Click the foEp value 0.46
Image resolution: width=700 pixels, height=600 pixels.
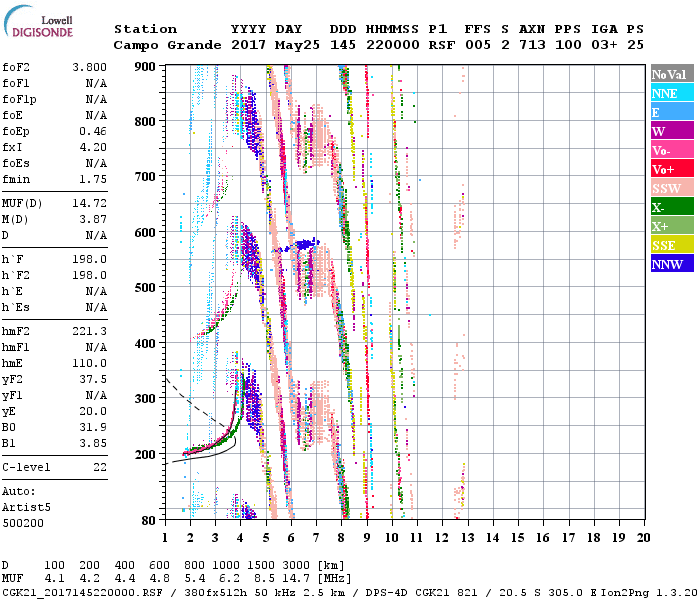pyautogui.click(x=93, y=131)
